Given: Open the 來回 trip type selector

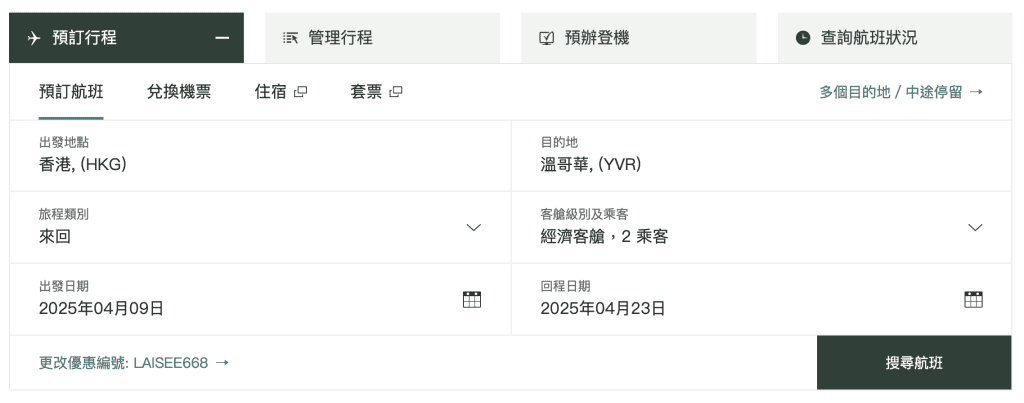Looking at the screenshot, I should (250, 227).
